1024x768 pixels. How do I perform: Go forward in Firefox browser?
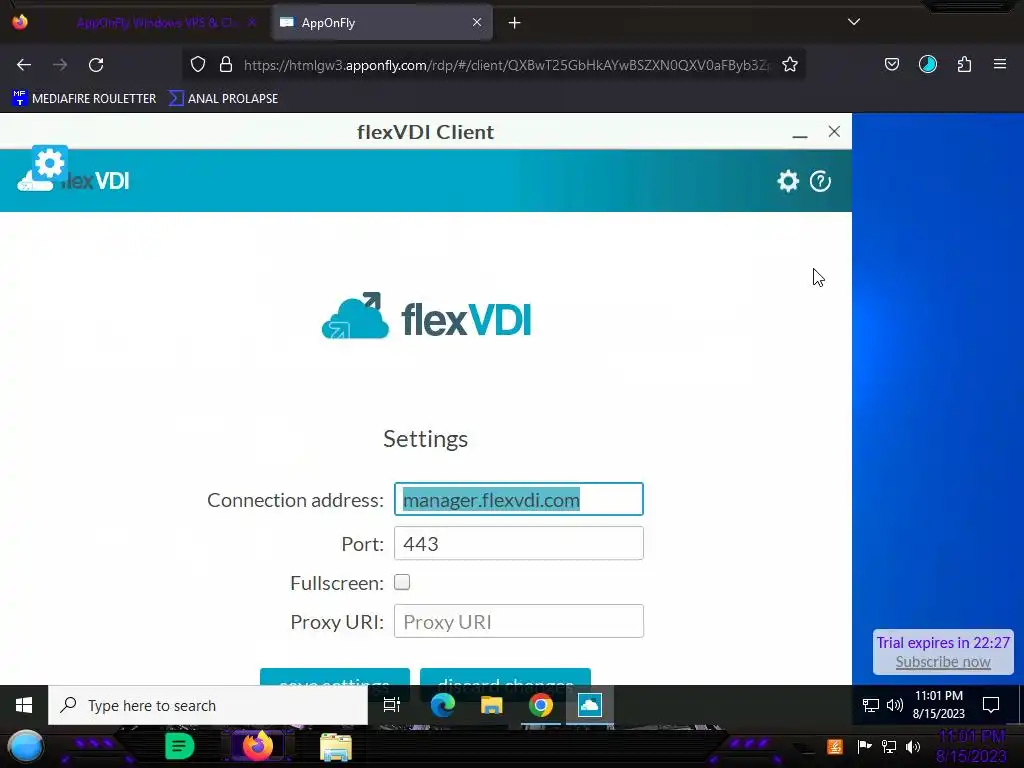click(x=60, y=65)
